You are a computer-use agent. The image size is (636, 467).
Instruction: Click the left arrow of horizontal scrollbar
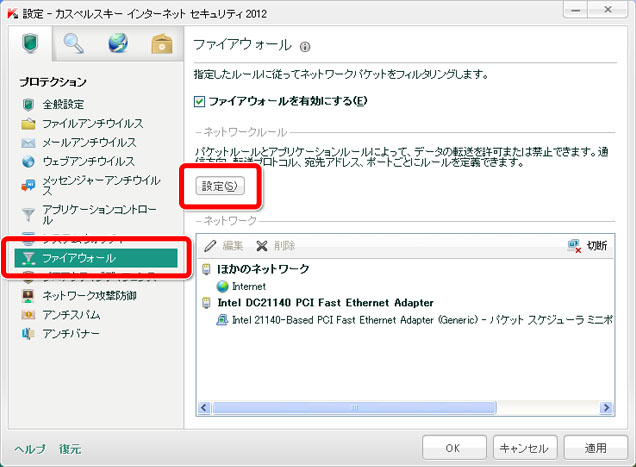point(204,407)
